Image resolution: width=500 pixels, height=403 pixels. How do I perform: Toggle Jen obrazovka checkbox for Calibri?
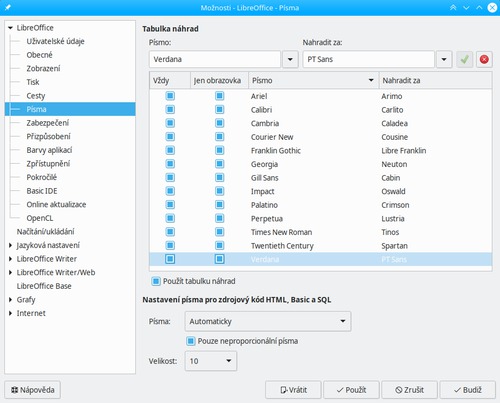219,110
